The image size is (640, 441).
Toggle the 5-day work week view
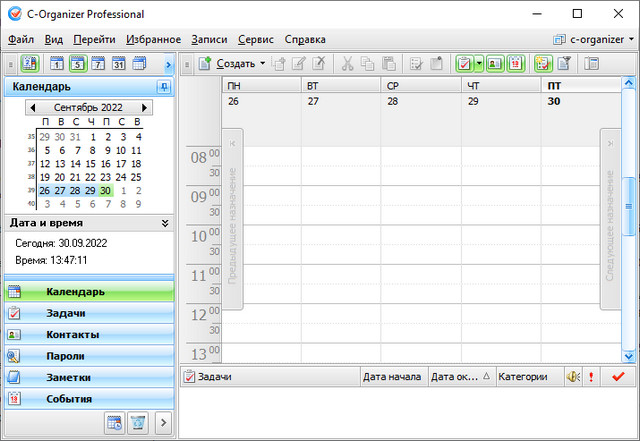(77, 64)
